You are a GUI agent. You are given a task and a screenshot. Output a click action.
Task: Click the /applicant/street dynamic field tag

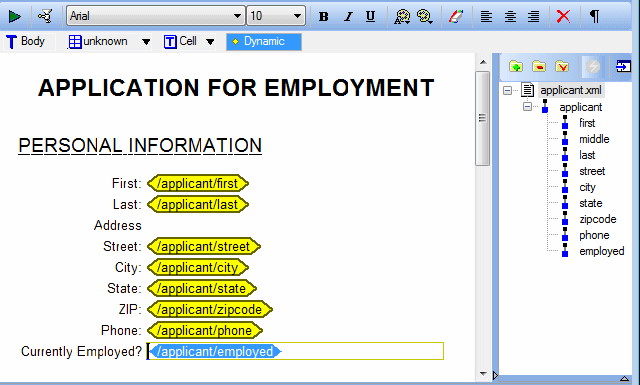coord(204,247)
